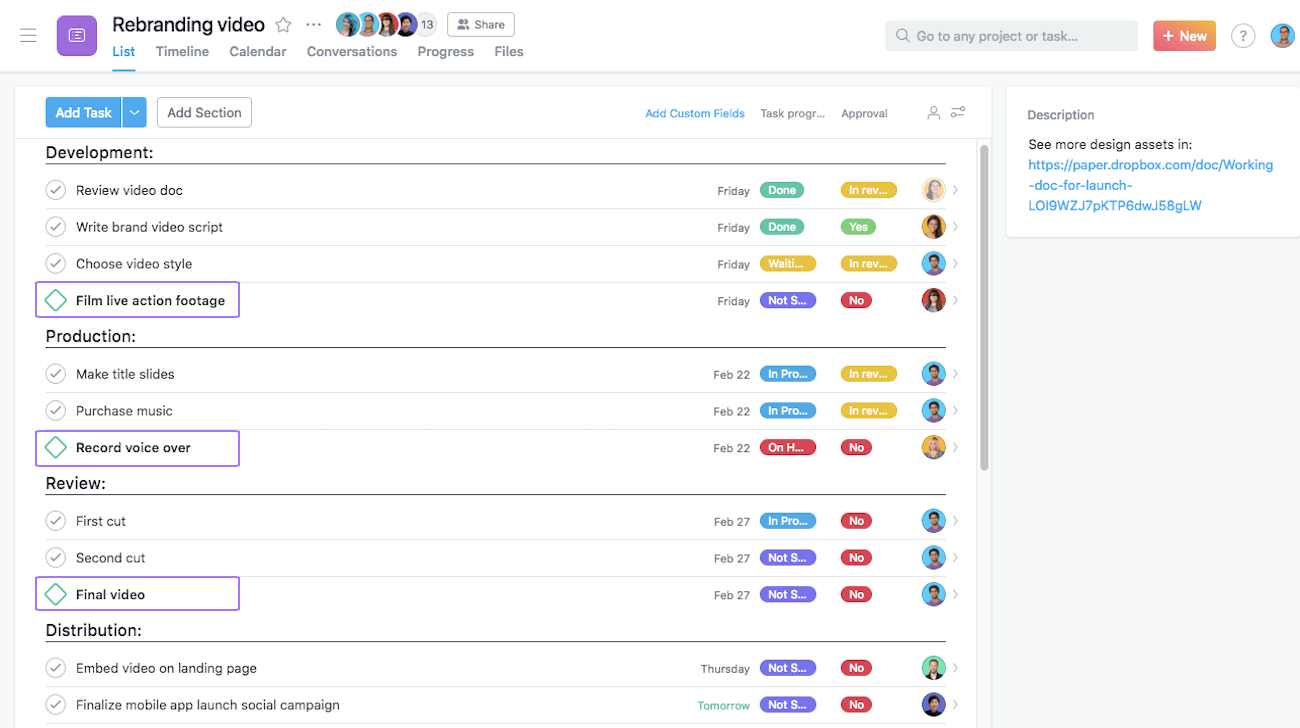Open the Files tab

click(509, 51)
